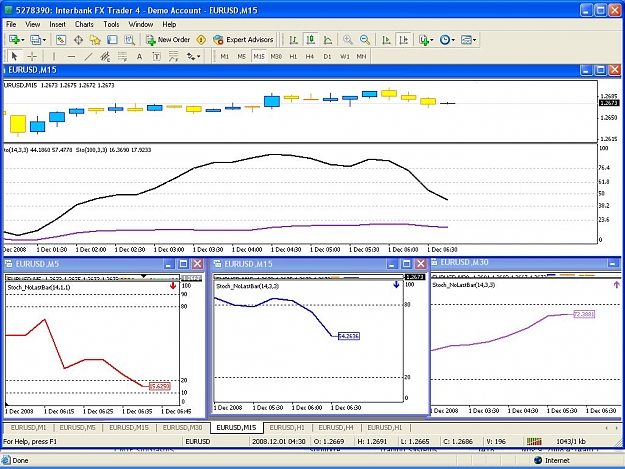The image size is (625, 469).
Task: Expand the new chart dropdown arrow
Action: [23, 39]
